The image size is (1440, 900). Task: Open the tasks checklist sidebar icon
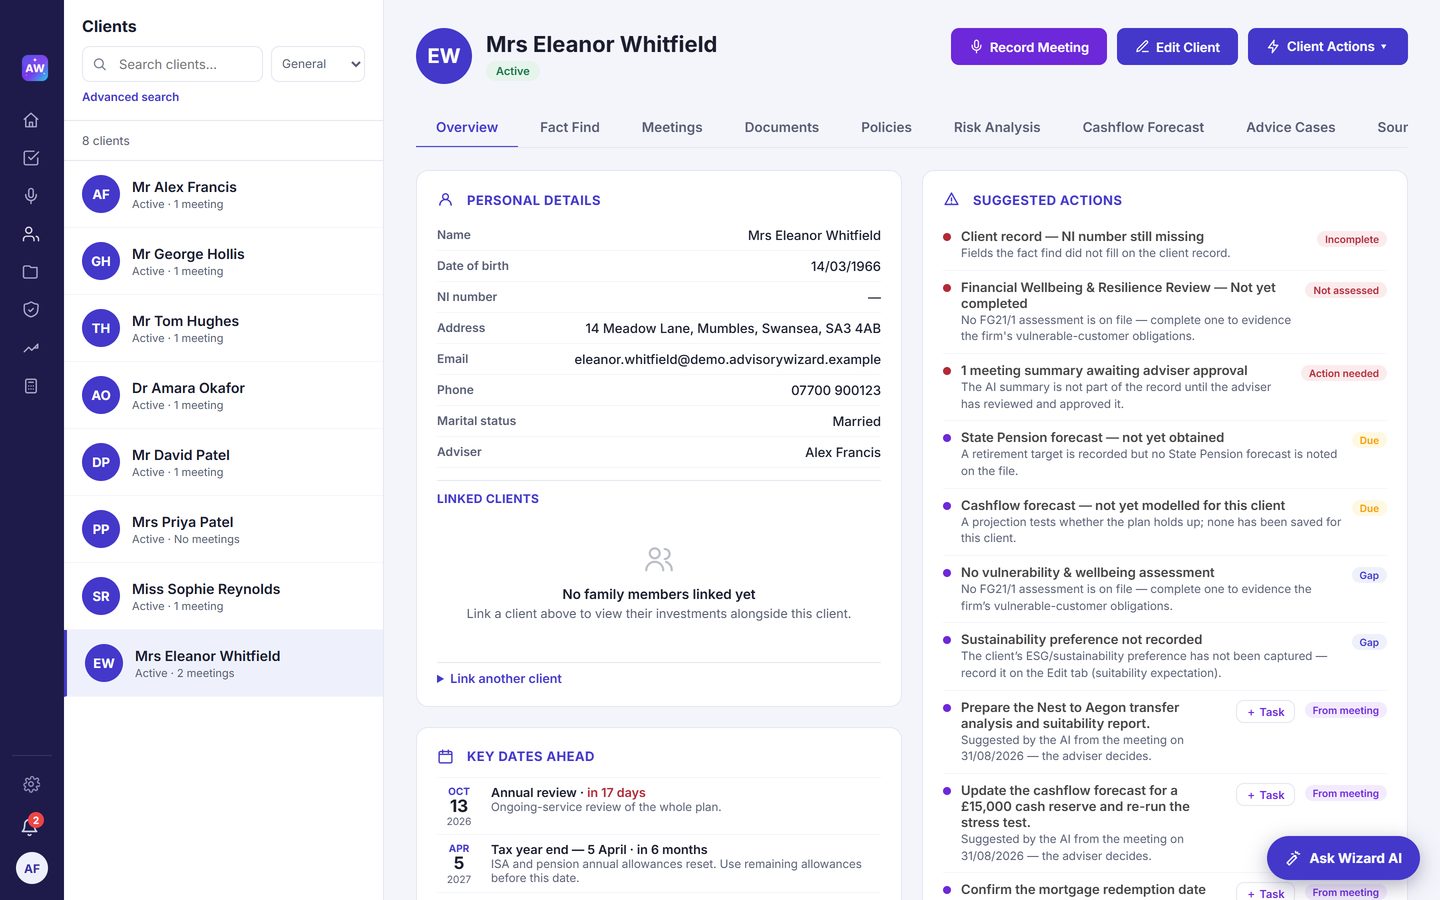click(31, 158)
